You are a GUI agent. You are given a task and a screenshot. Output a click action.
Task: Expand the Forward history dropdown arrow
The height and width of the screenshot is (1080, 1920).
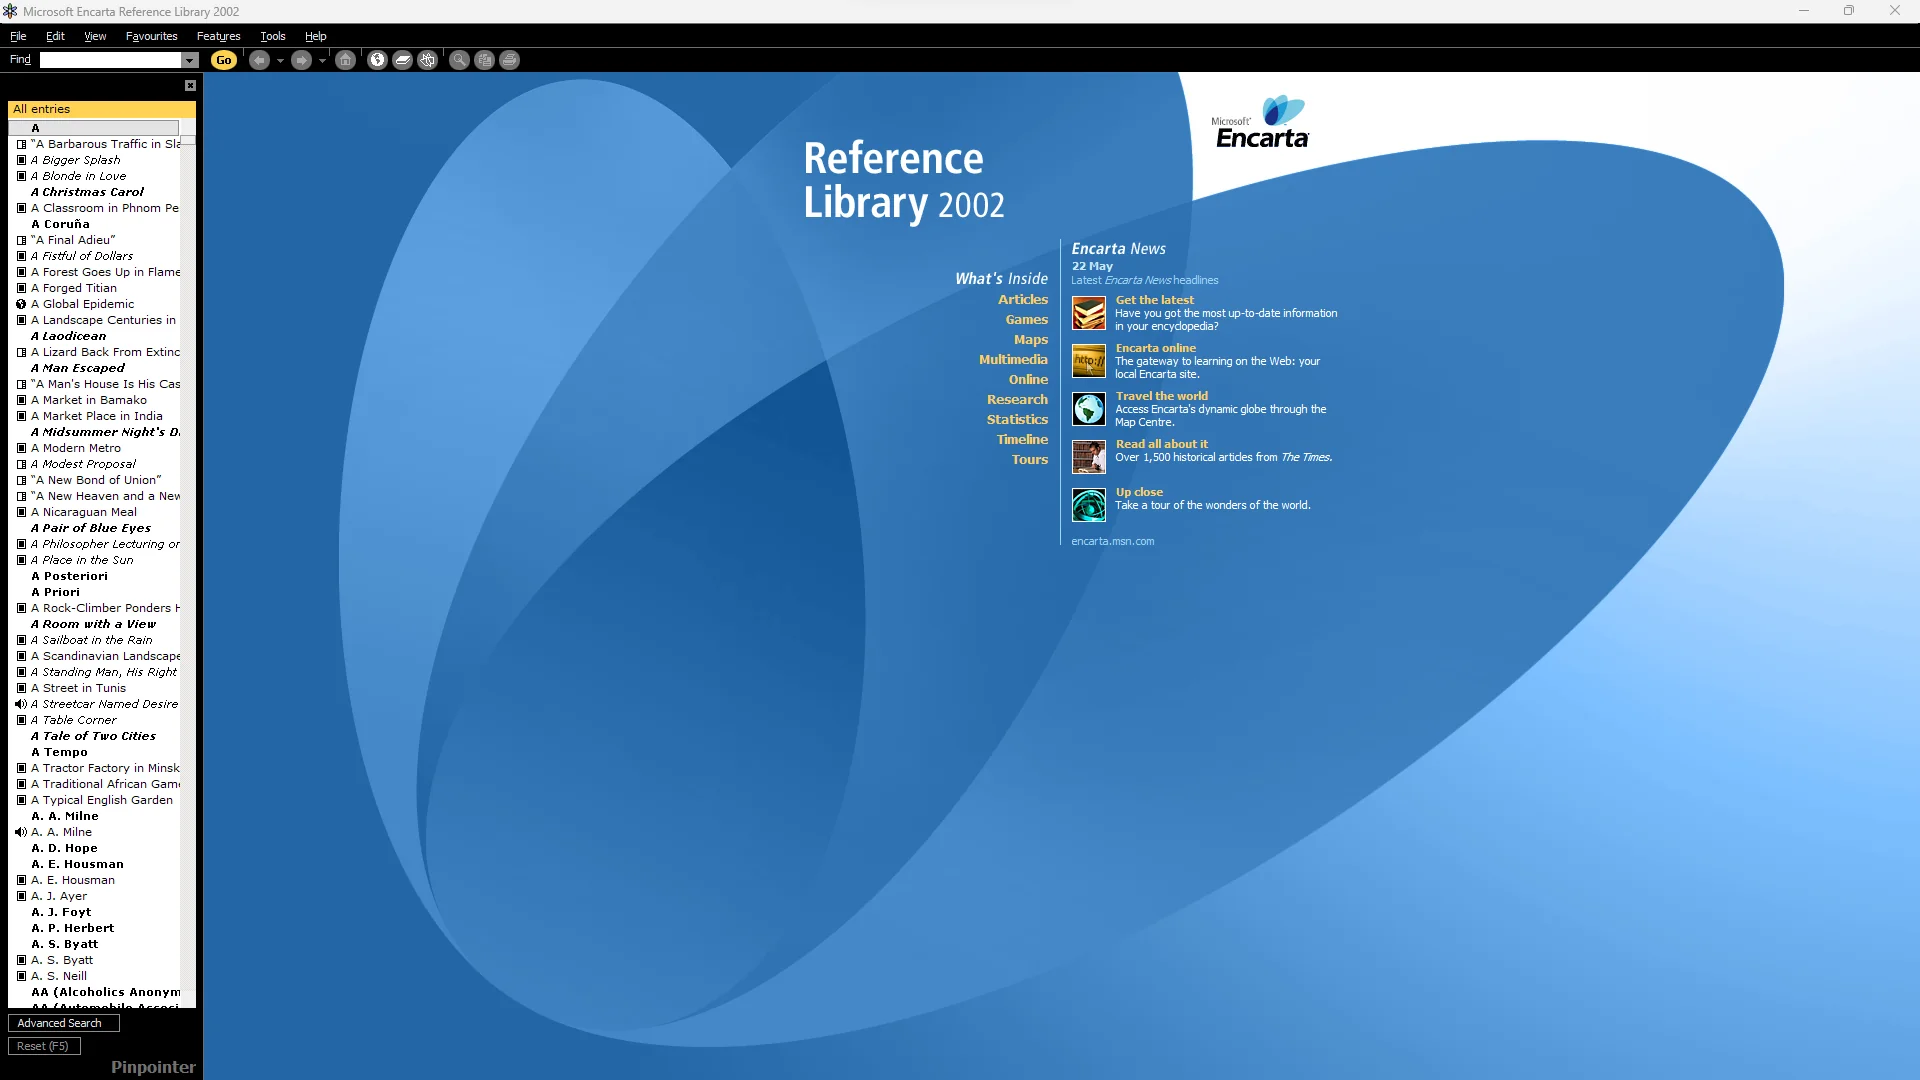point(322,60)
